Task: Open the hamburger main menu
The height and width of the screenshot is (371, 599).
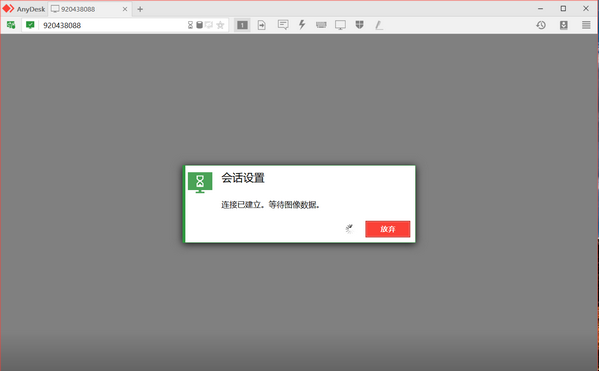Action: click(x=586, y=25)
